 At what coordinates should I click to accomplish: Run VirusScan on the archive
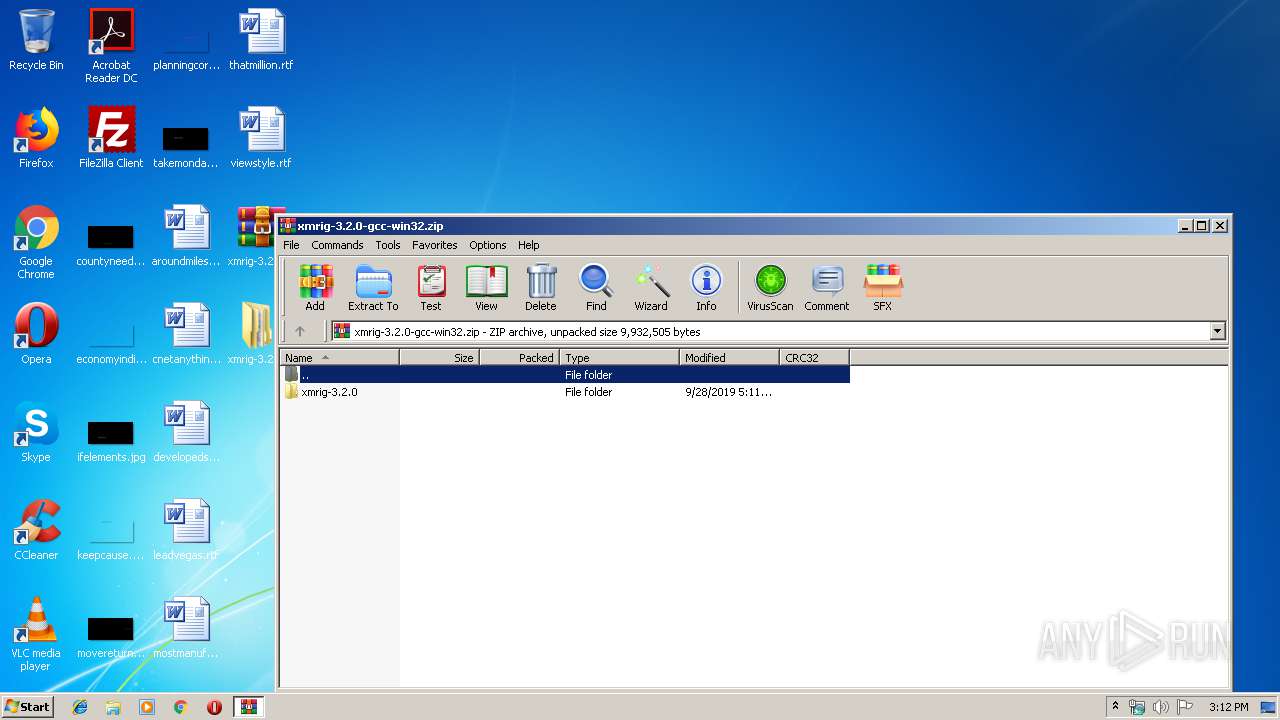point(770,288)
